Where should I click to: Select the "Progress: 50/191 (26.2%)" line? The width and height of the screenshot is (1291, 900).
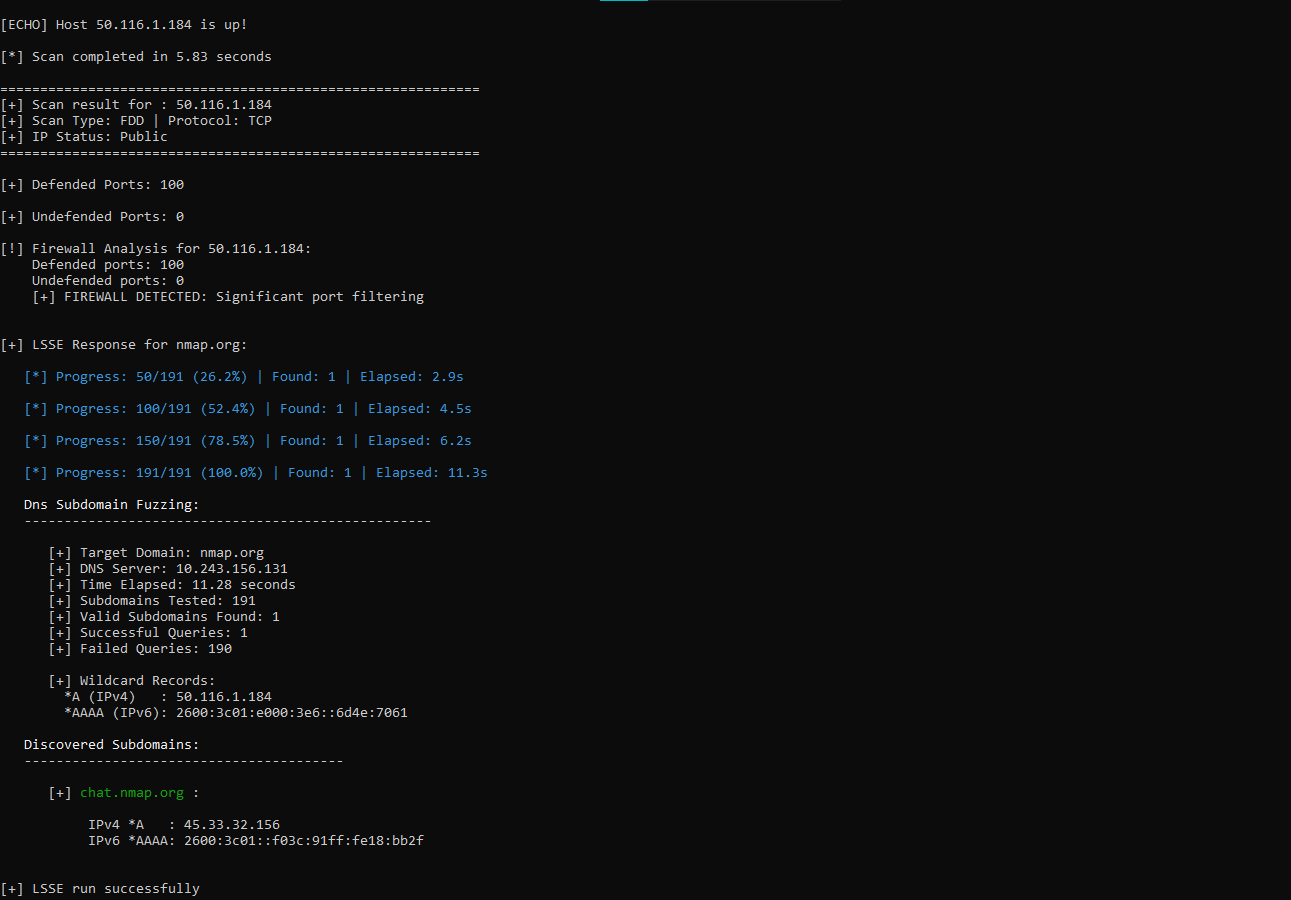[x=244, y=376]
